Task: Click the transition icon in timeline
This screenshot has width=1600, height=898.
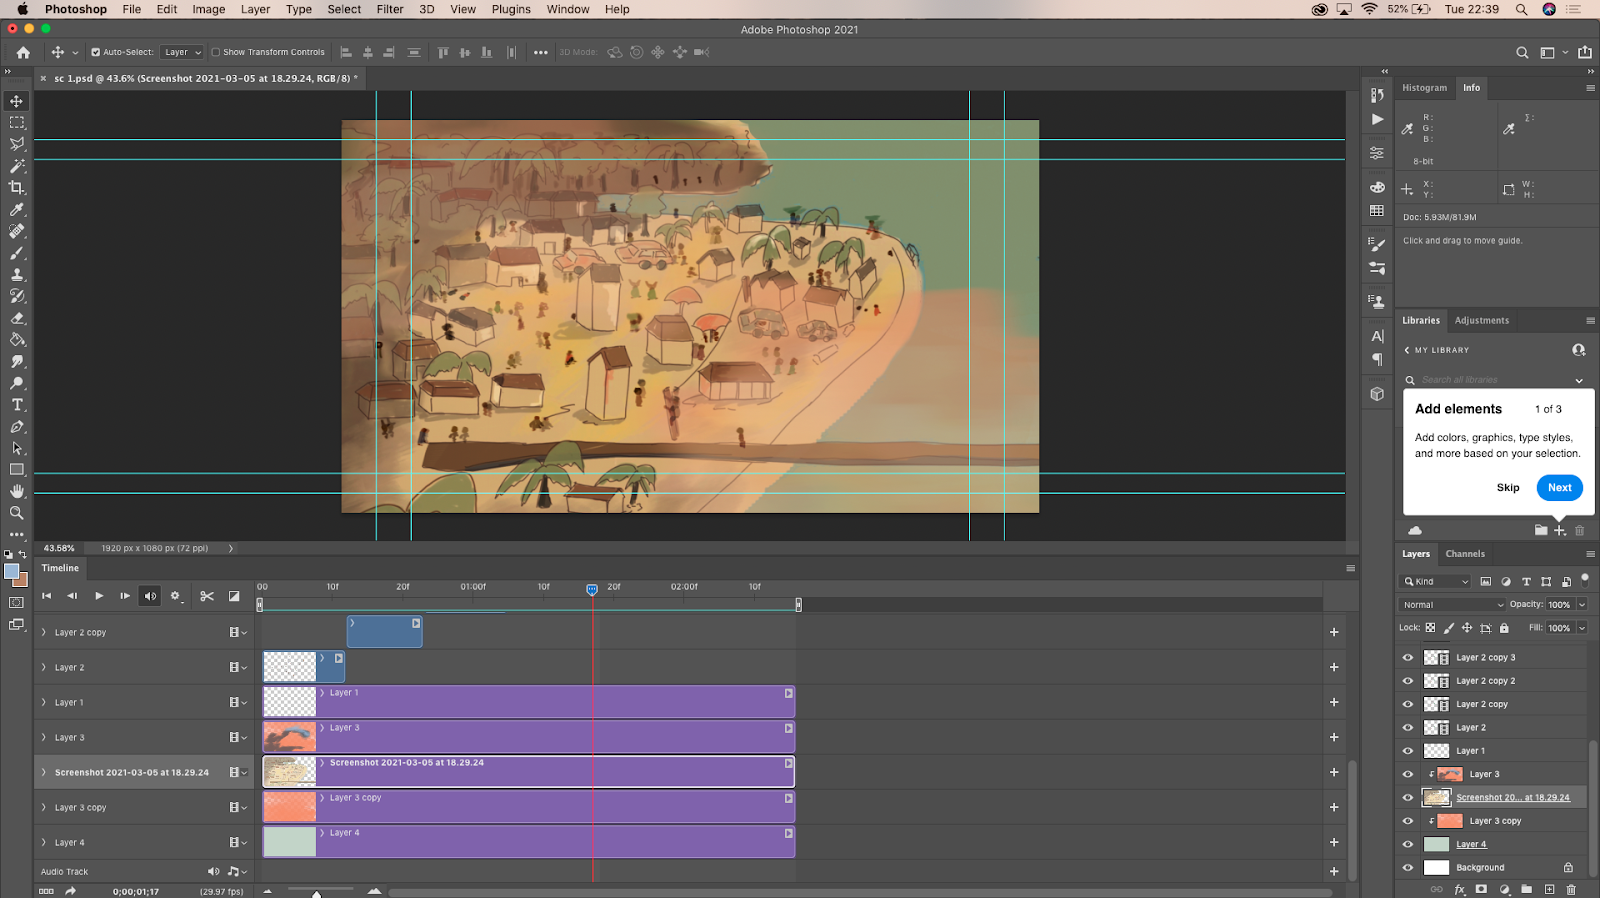Action: point(234,596)
